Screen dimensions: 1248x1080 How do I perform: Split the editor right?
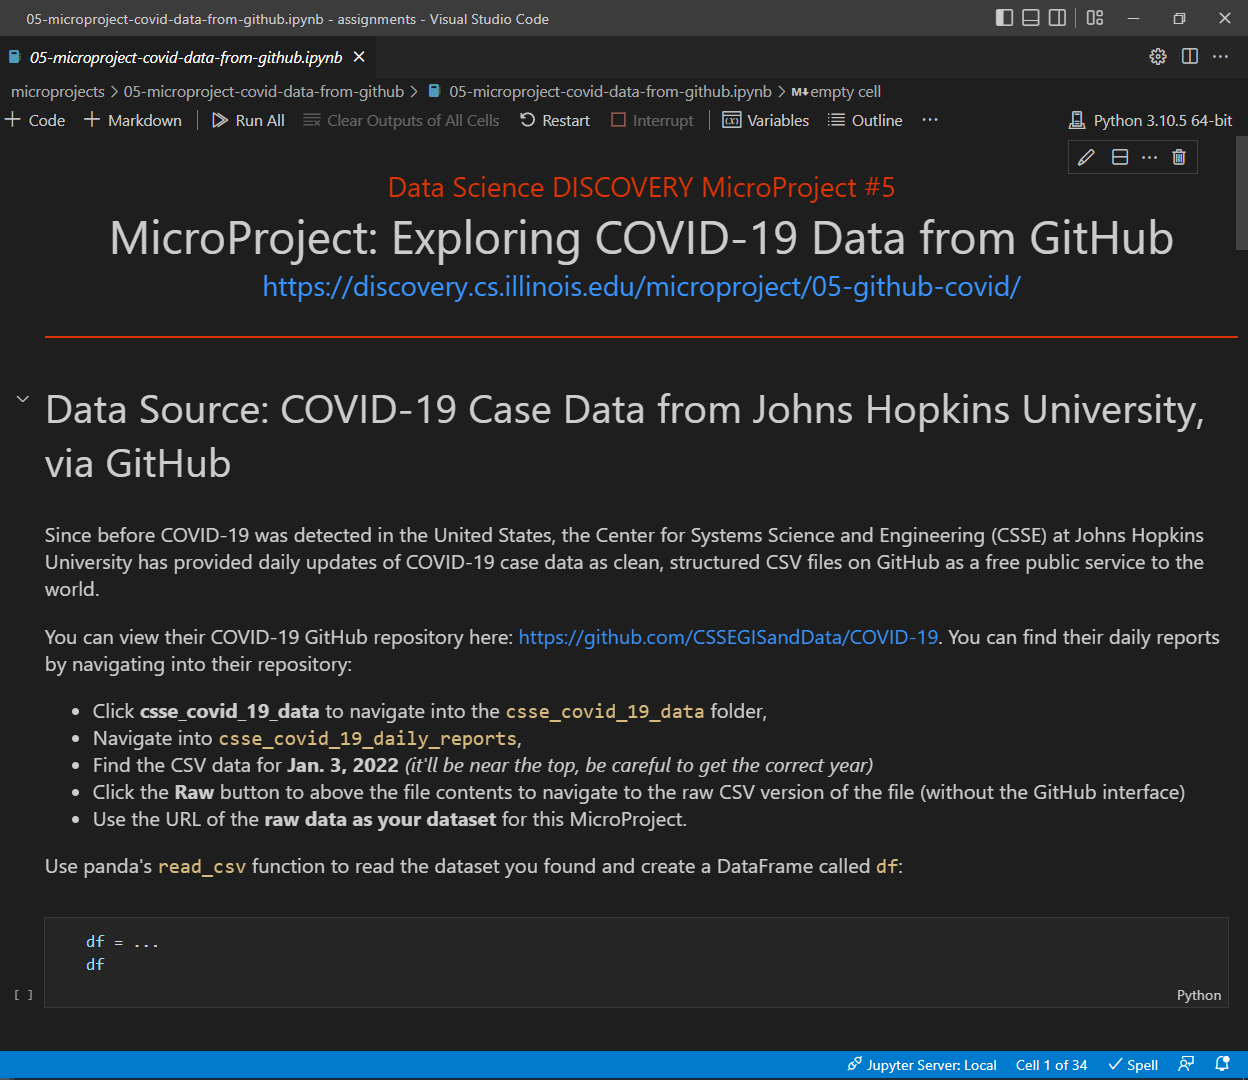pos(1190,57)
